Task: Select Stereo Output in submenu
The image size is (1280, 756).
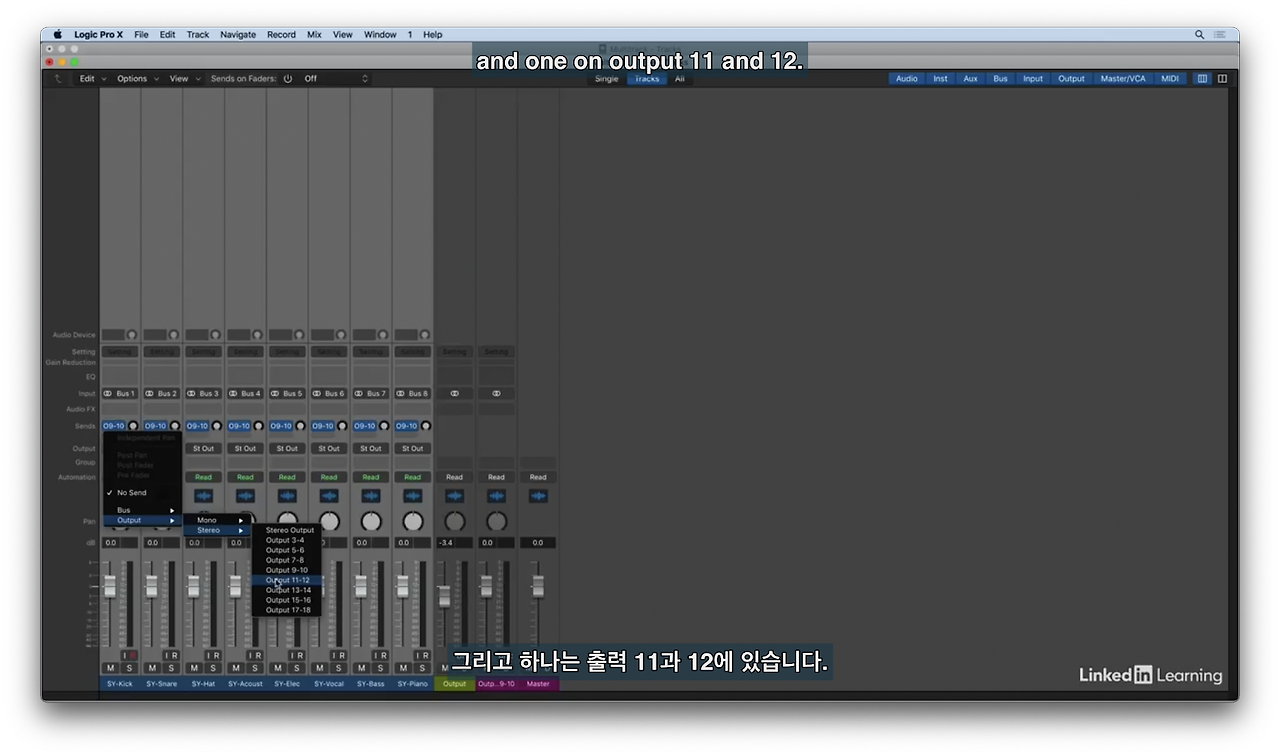Action: pyautogui.click(x=287, y=530)
